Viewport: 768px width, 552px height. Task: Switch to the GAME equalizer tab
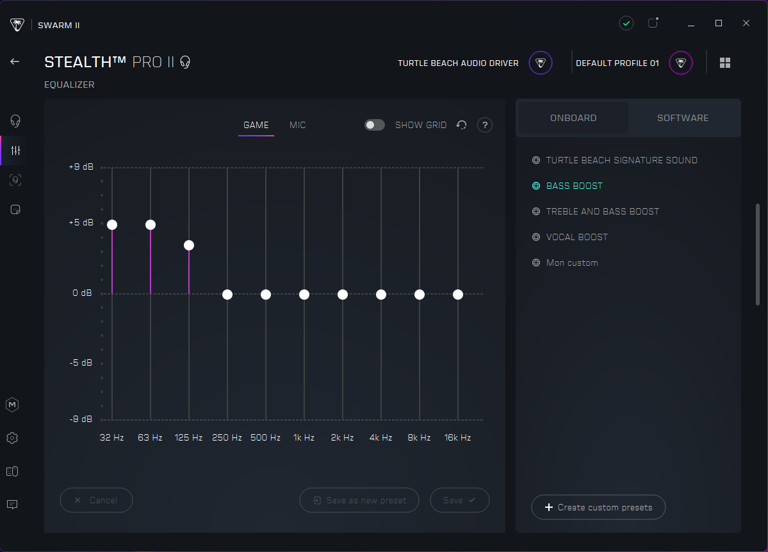coord(256,125)
